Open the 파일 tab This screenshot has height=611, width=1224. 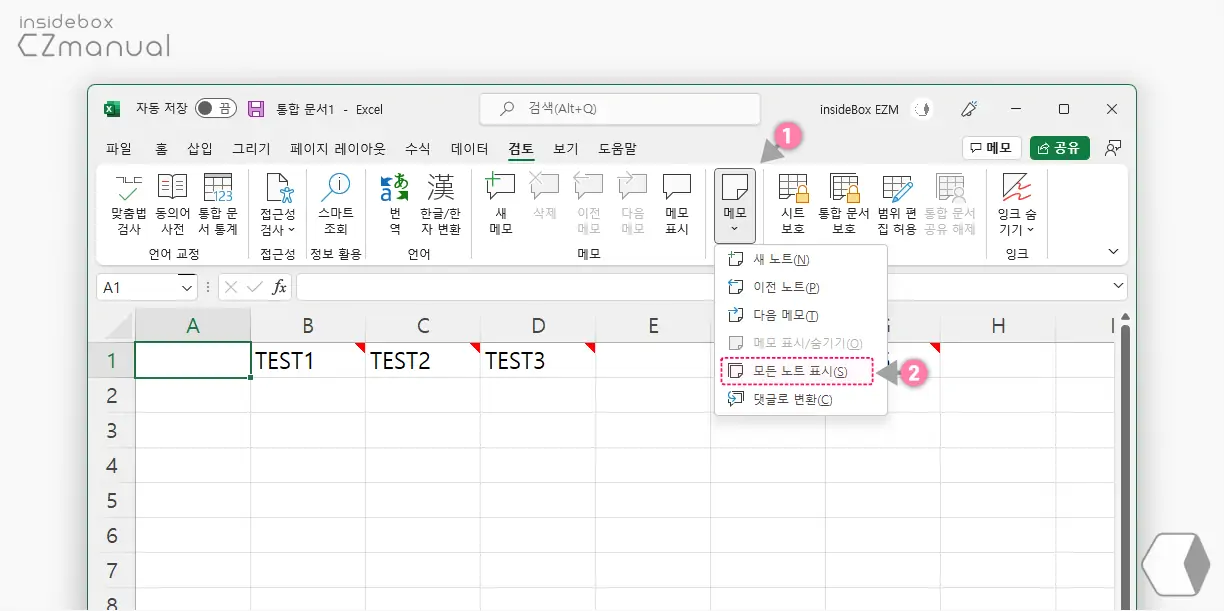tap(118, 148)
